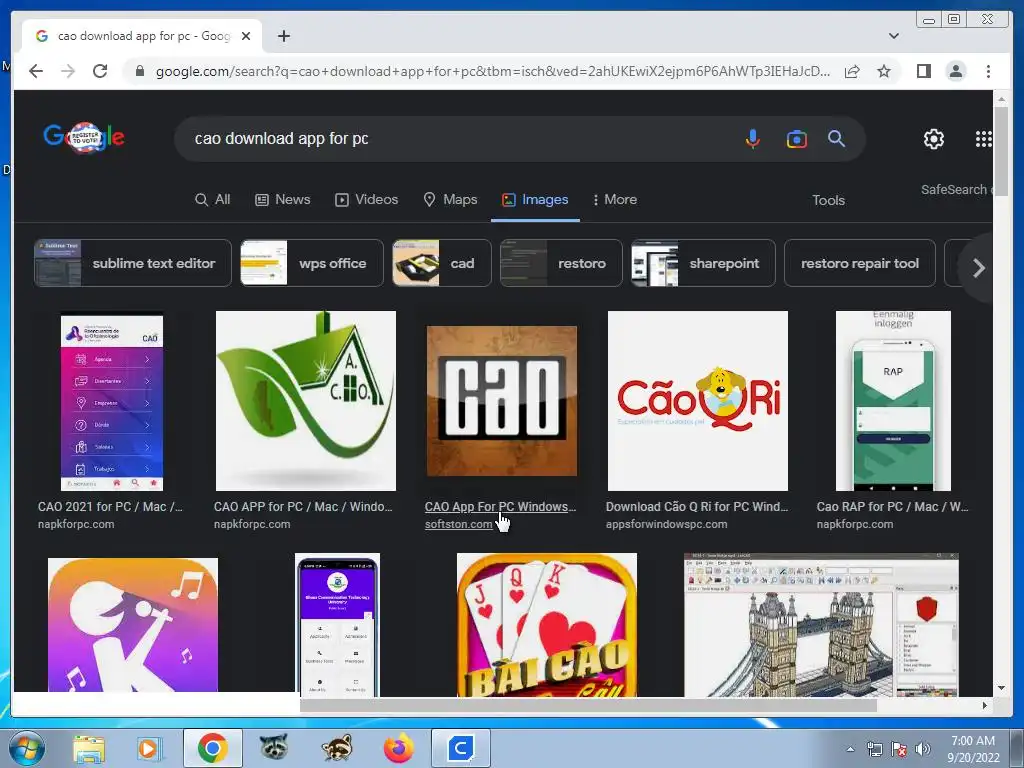This screenshot has height=768, width=1024.
Task: Open 'CAO App For PC Windows' link
Action: tap(500, 507)
